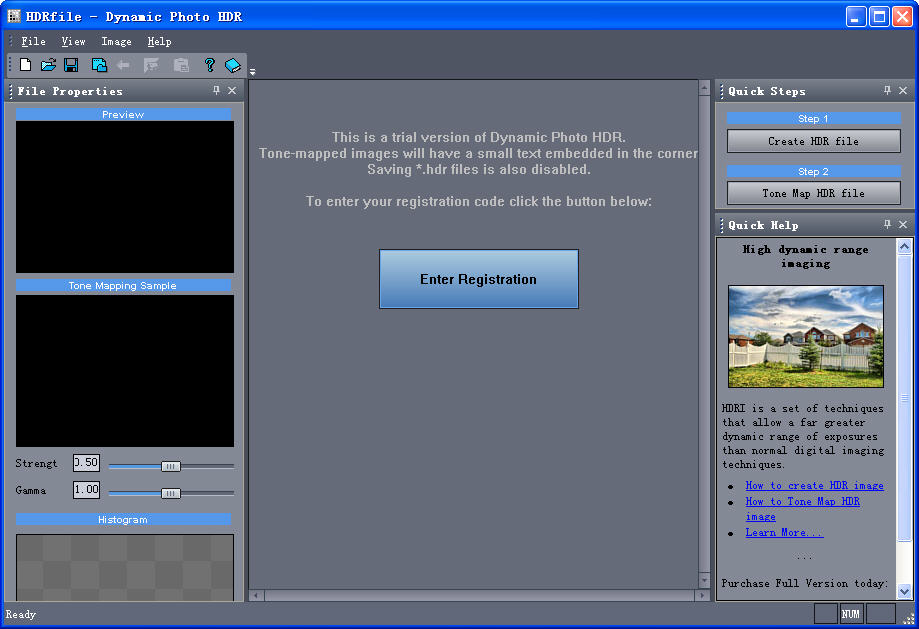
Task: Click the main view's vertical scroll up arrow
Action: click(x=704, y=89)
